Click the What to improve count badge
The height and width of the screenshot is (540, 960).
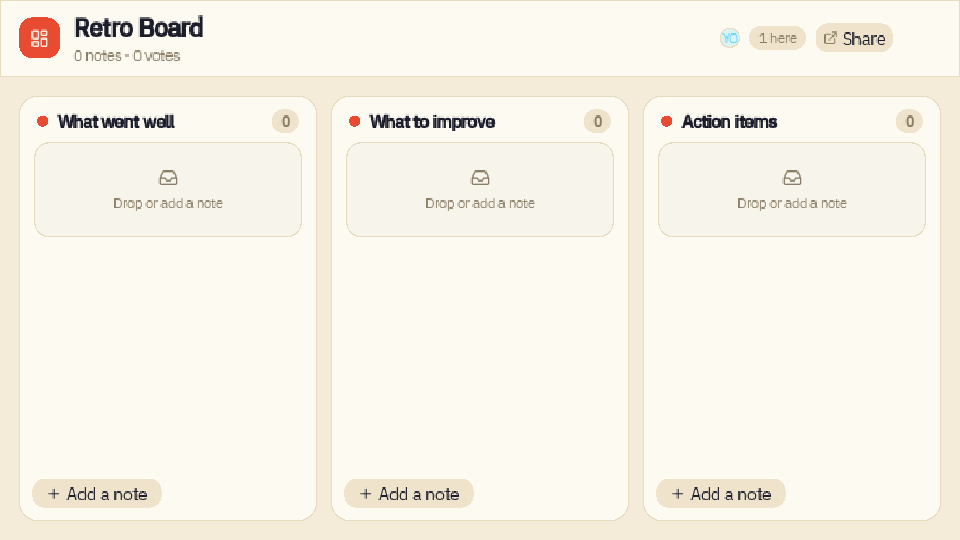(598, 121)
